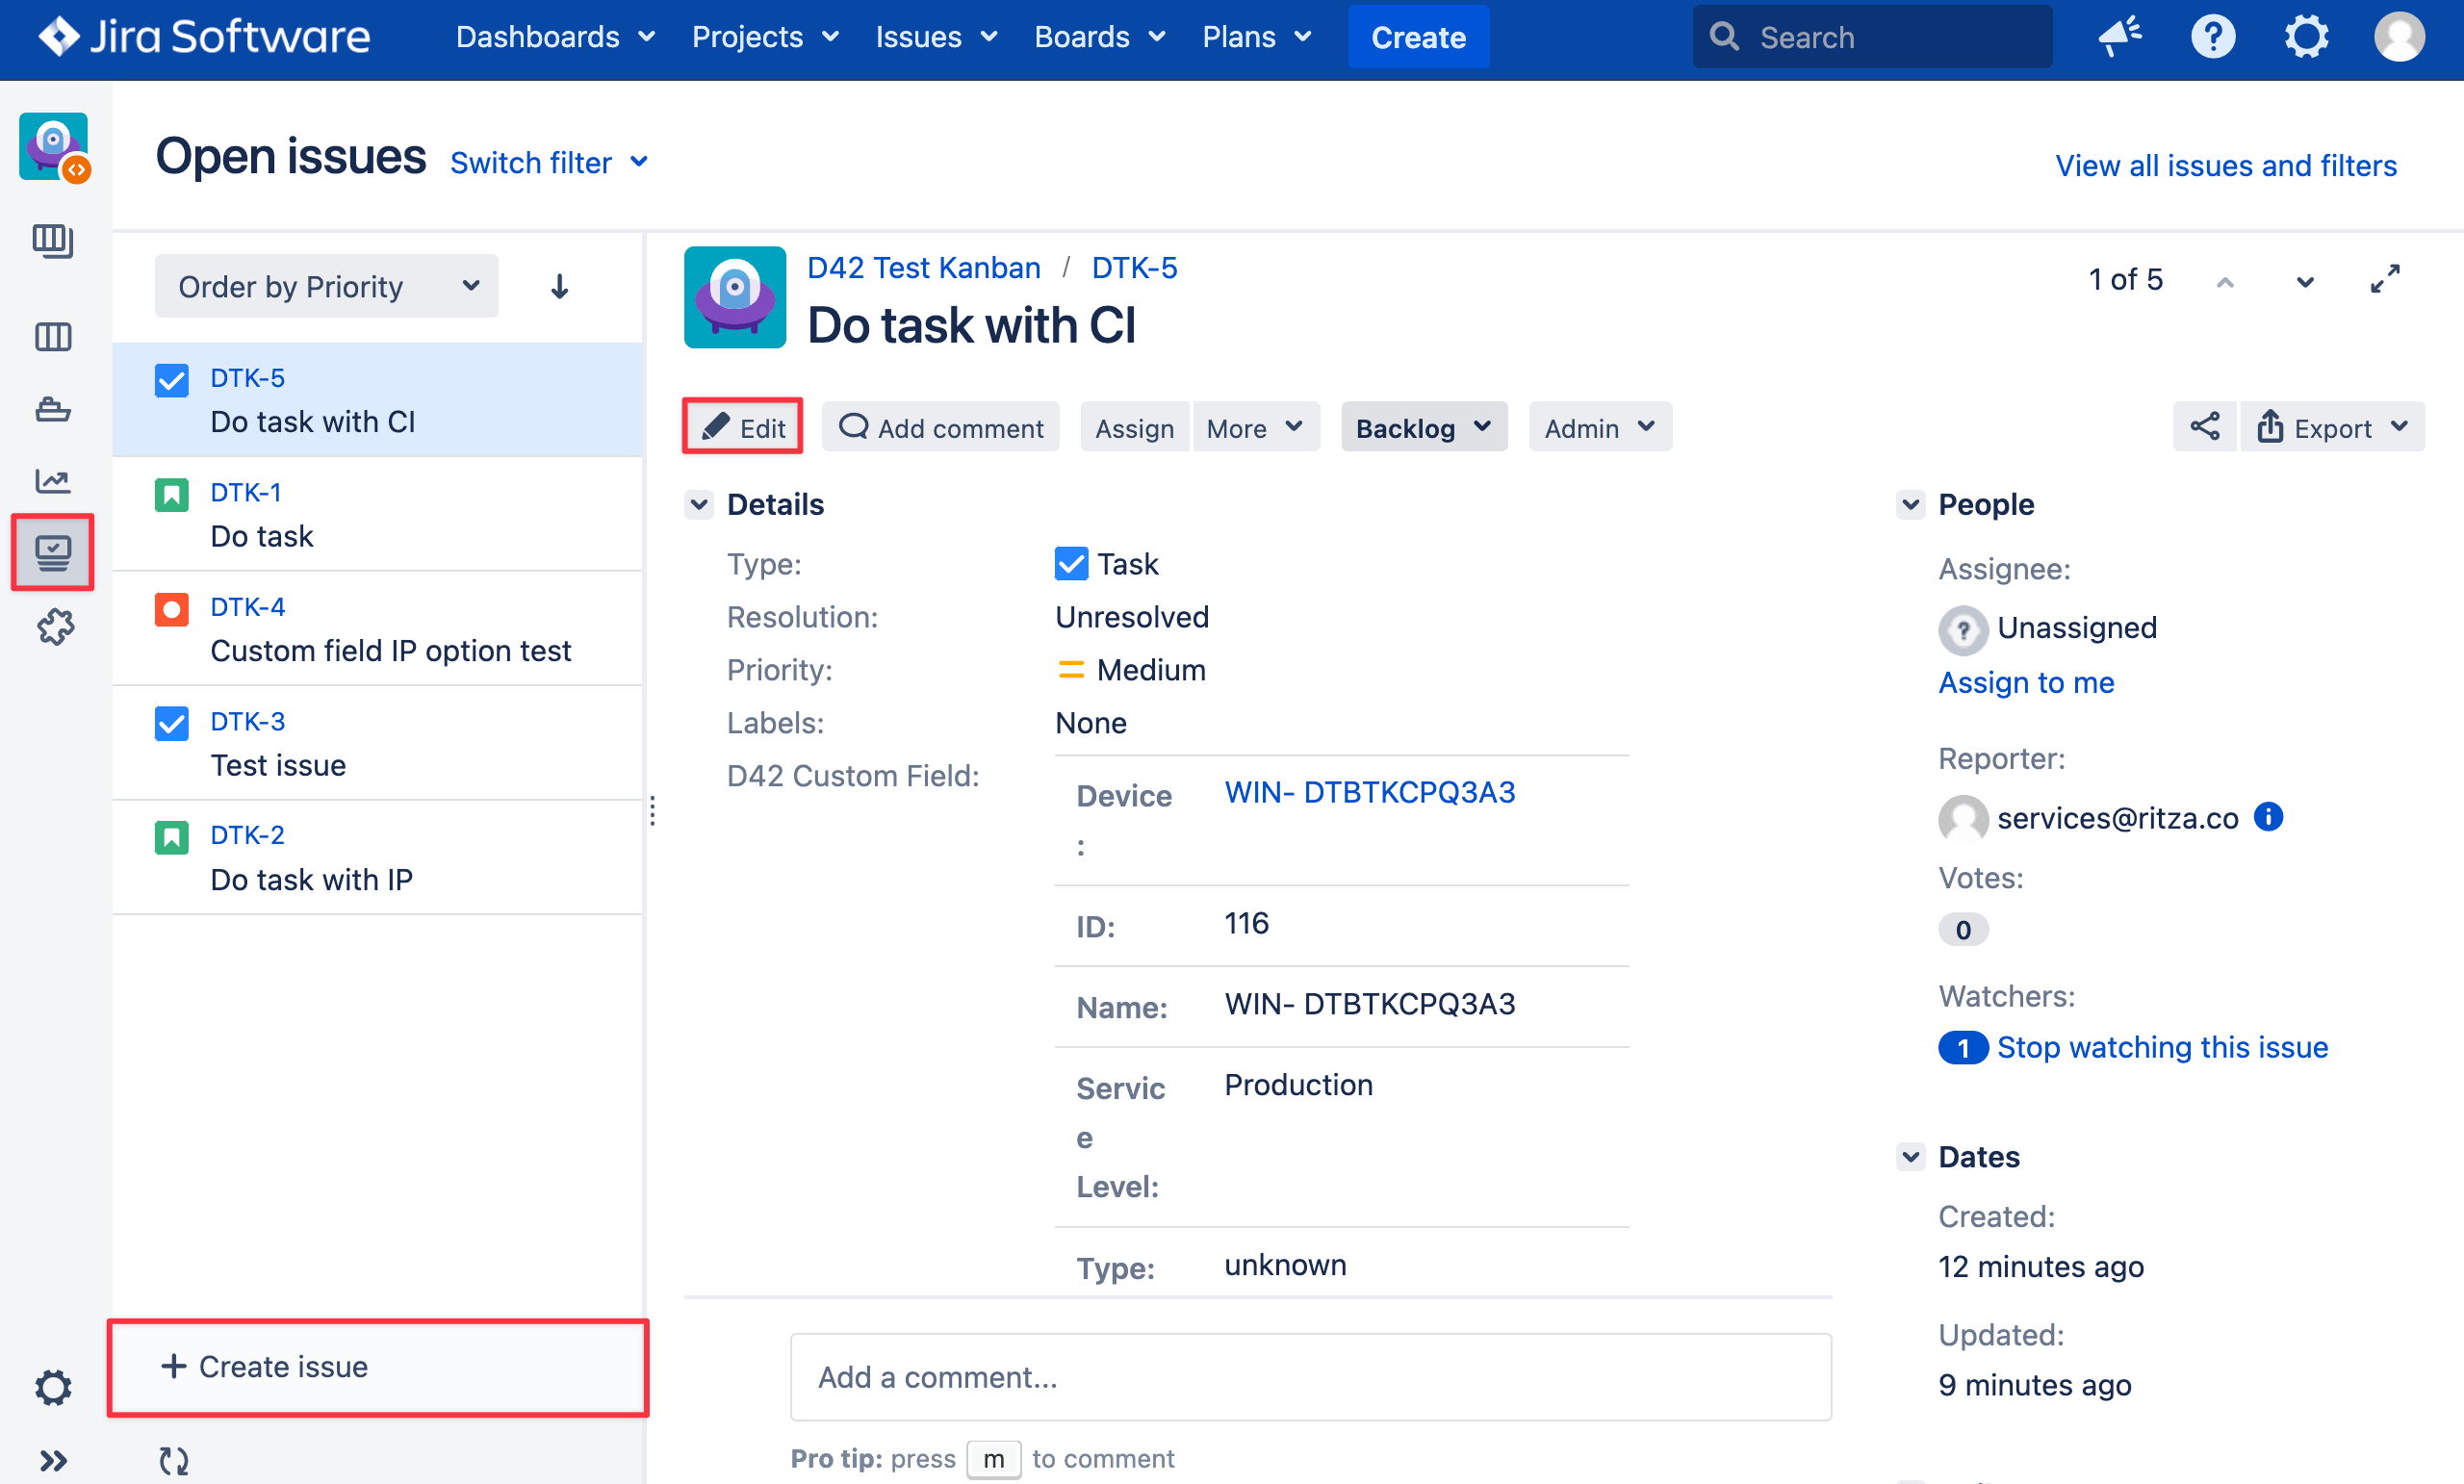Open Releases via the ship icon
This screenshot has height=1484, width=2464.
coord(52,410)
